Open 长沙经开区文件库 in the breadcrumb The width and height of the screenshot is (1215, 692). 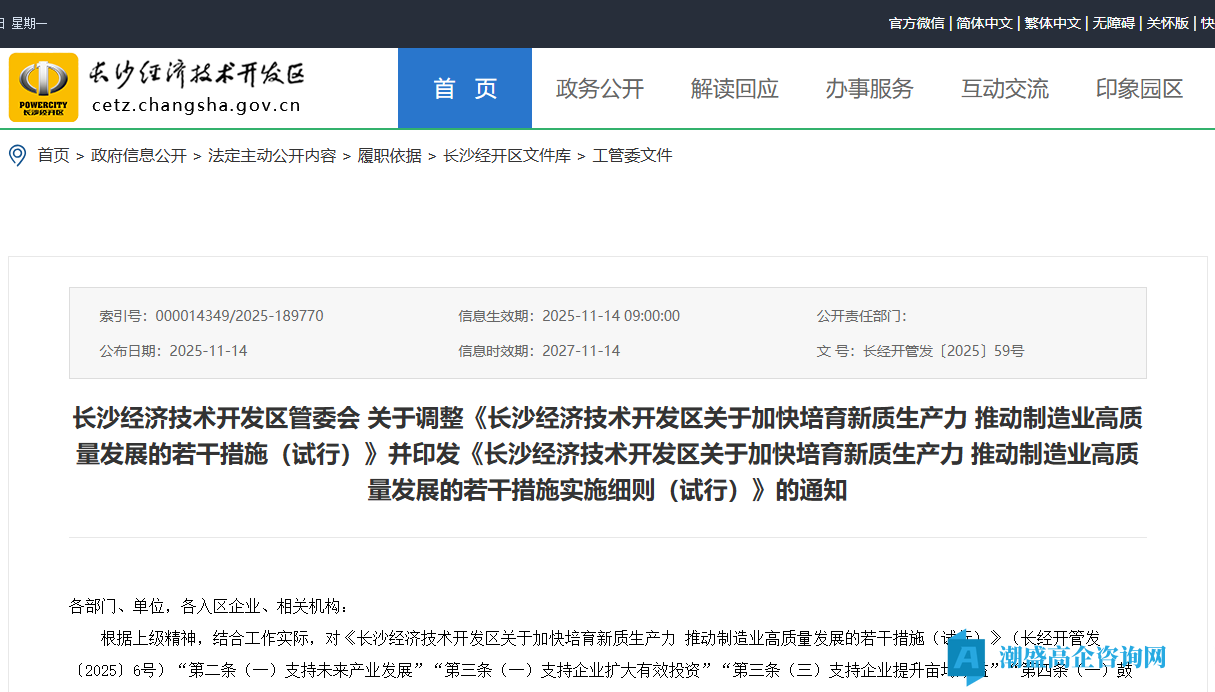click(506, 155)
